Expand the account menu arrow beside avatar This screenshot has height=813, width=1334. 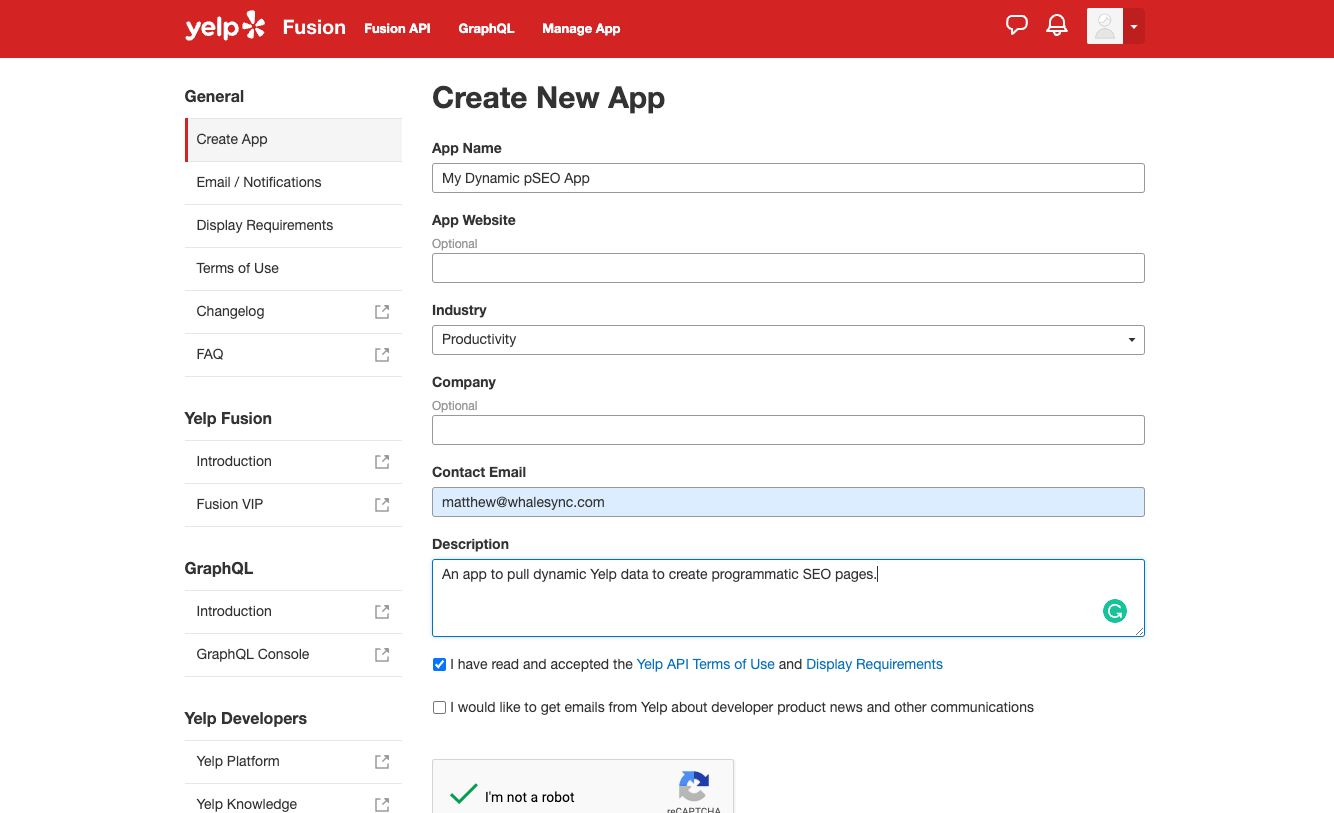click(x=1134, y=27)
